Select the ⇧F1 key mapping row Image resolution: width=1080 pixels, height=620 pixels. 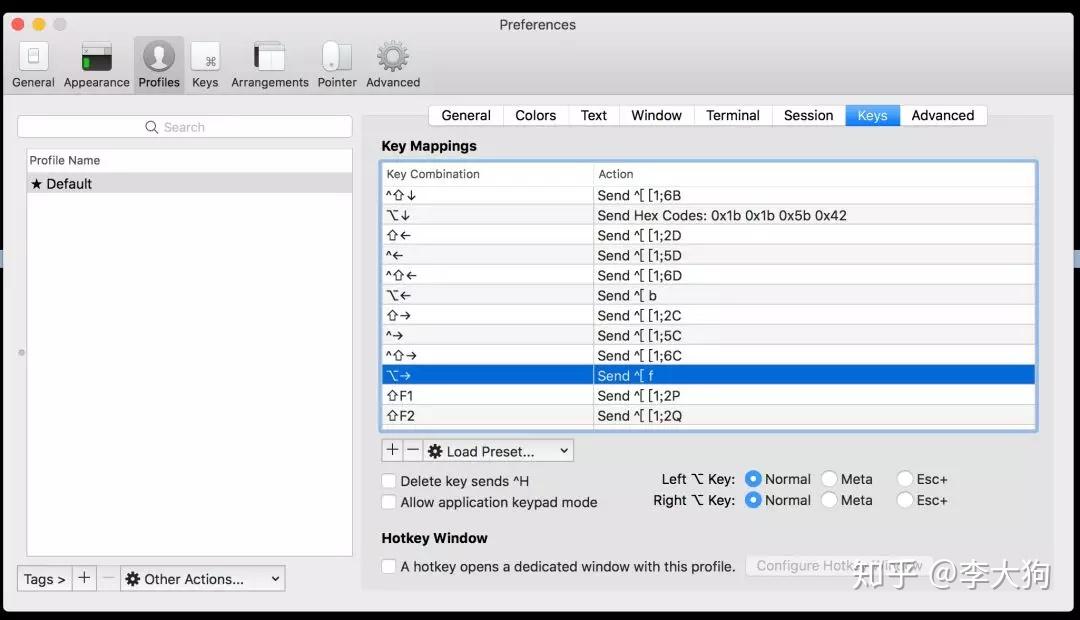tap(708, 395)
